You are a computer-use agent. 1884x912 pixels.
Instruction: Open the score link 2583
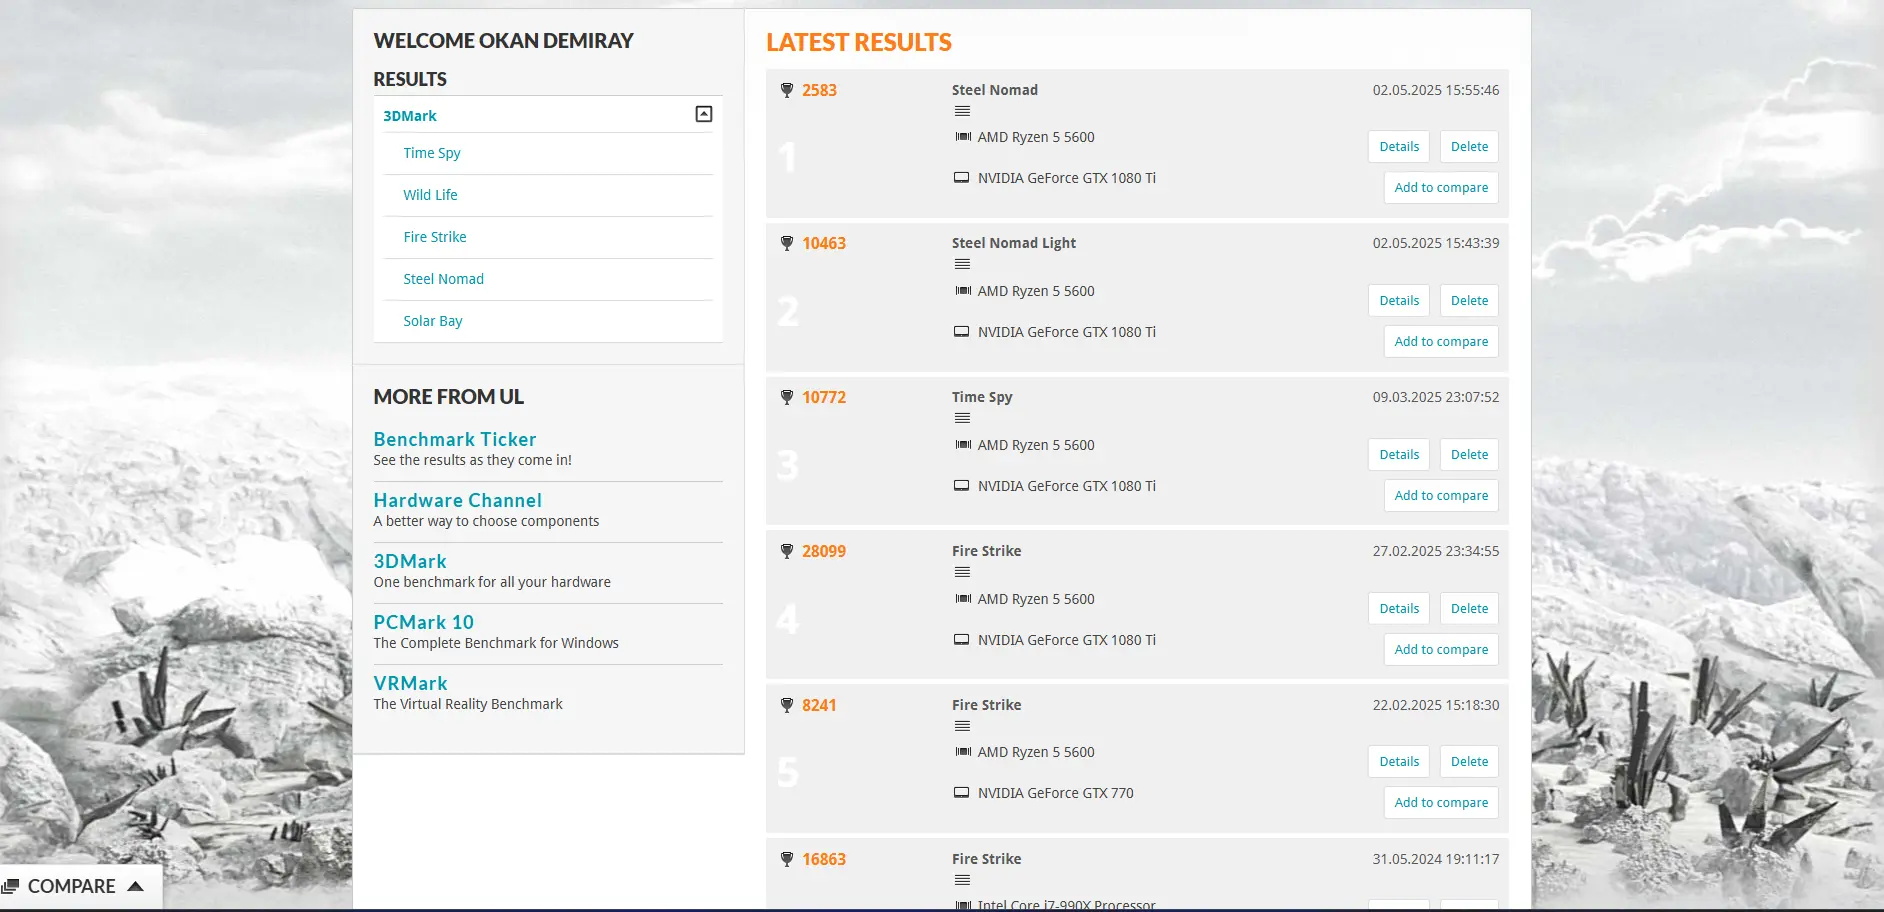point(819,90)
